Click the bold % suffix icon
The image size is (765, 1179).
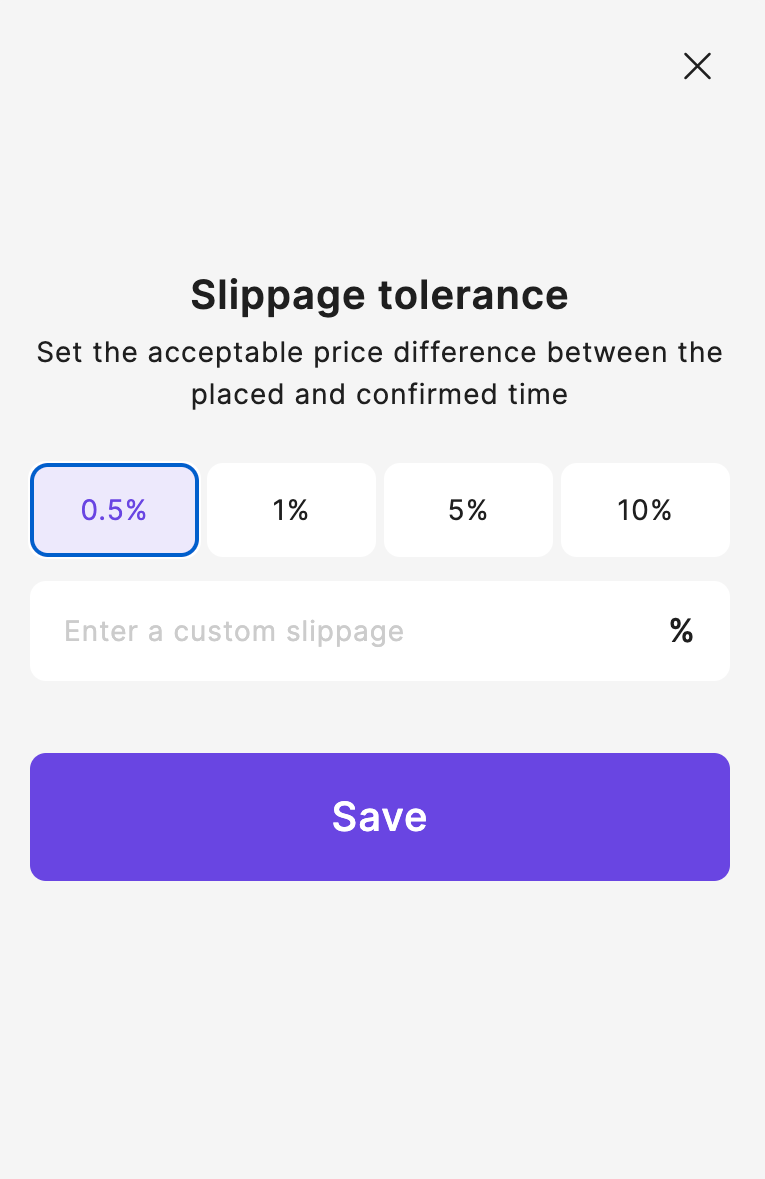[x=682, y=631]
